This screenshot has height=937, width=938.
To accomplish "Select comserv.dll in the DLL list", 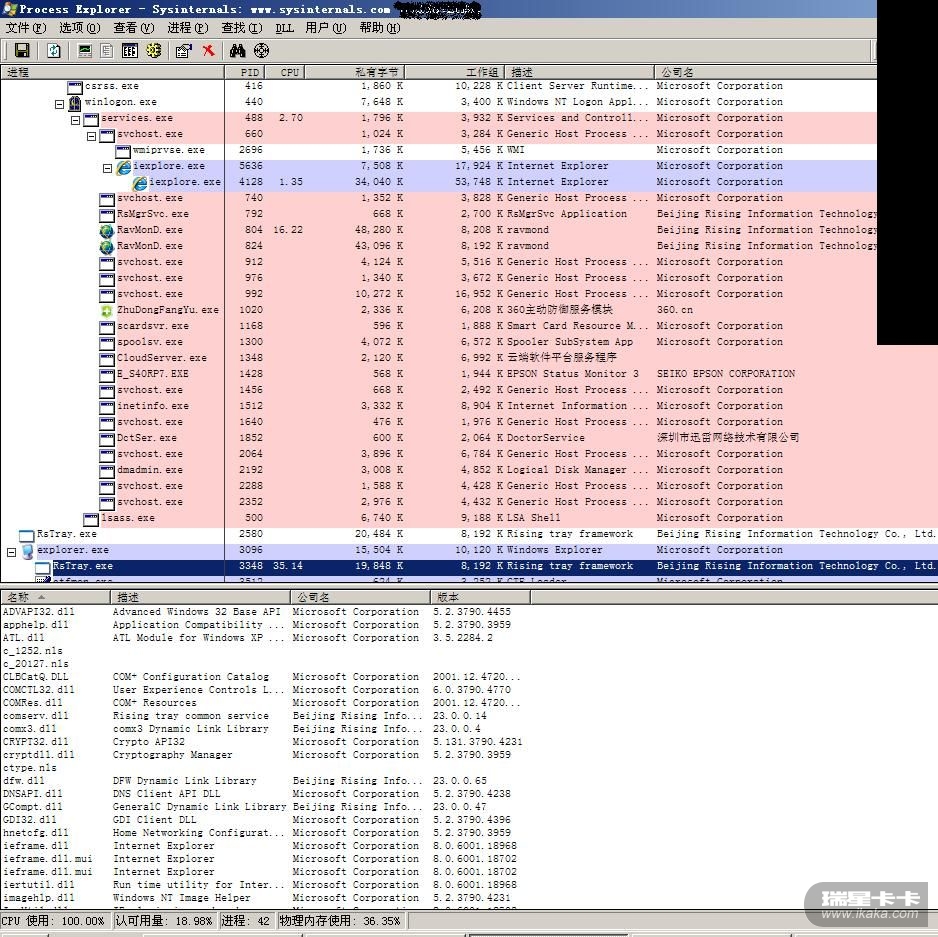I will (x=36, y=716).
